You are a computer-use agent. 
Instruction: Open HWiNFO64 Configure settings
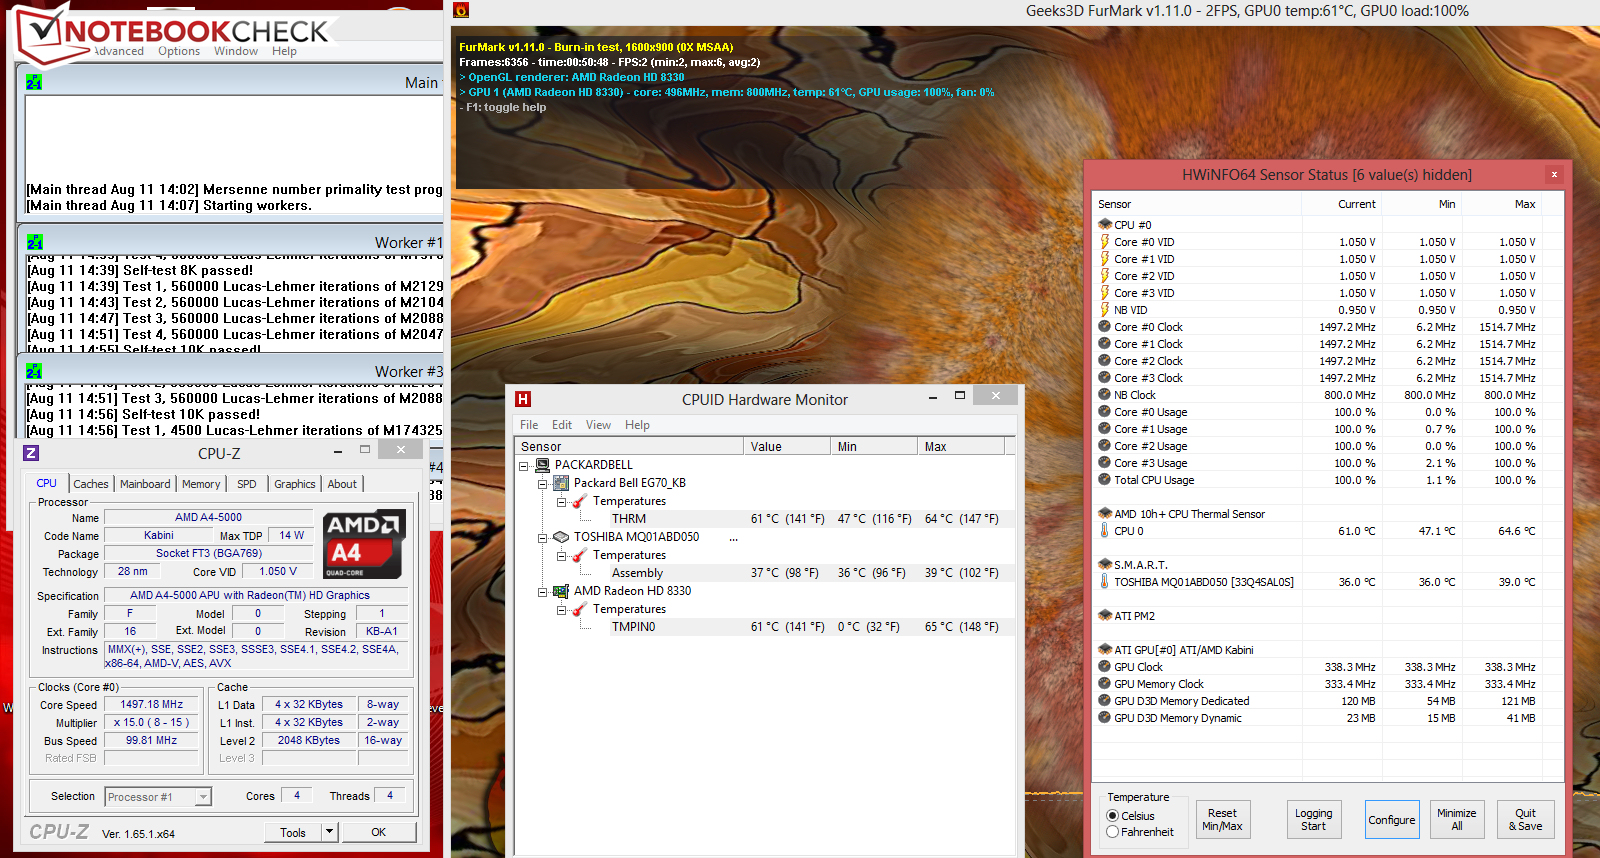[x=1392, y=820]
